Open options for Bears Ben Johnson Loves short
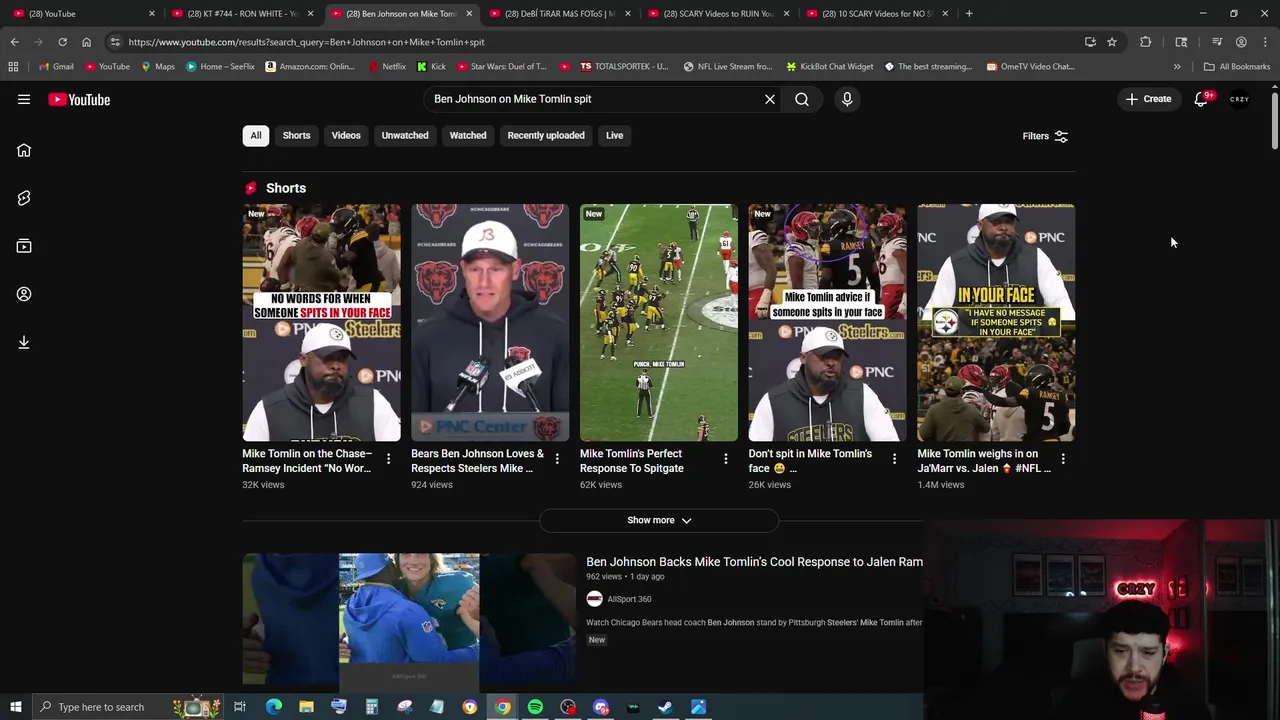Viewport: 1280px width, 720px height. pos(557,459)
